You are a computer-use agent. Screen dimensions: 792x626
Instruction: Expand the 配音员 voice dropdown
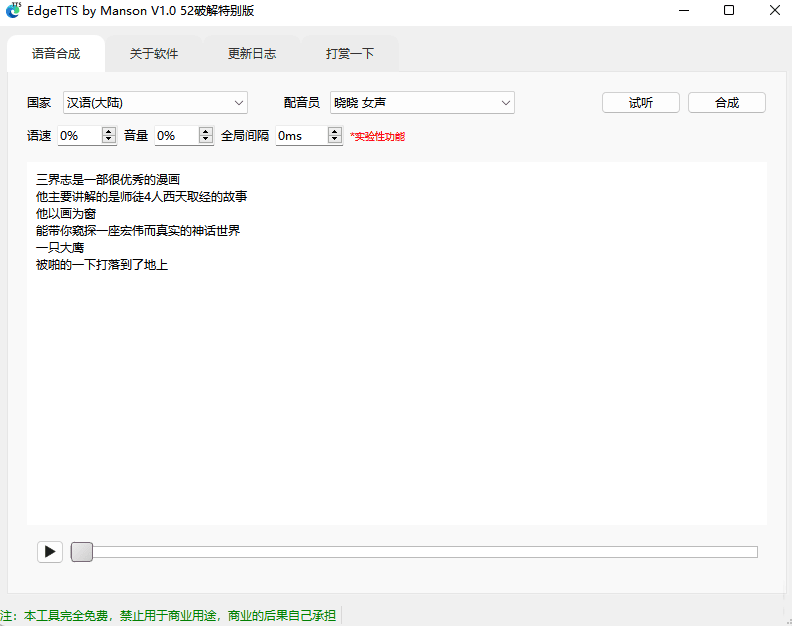coord(422,102)
